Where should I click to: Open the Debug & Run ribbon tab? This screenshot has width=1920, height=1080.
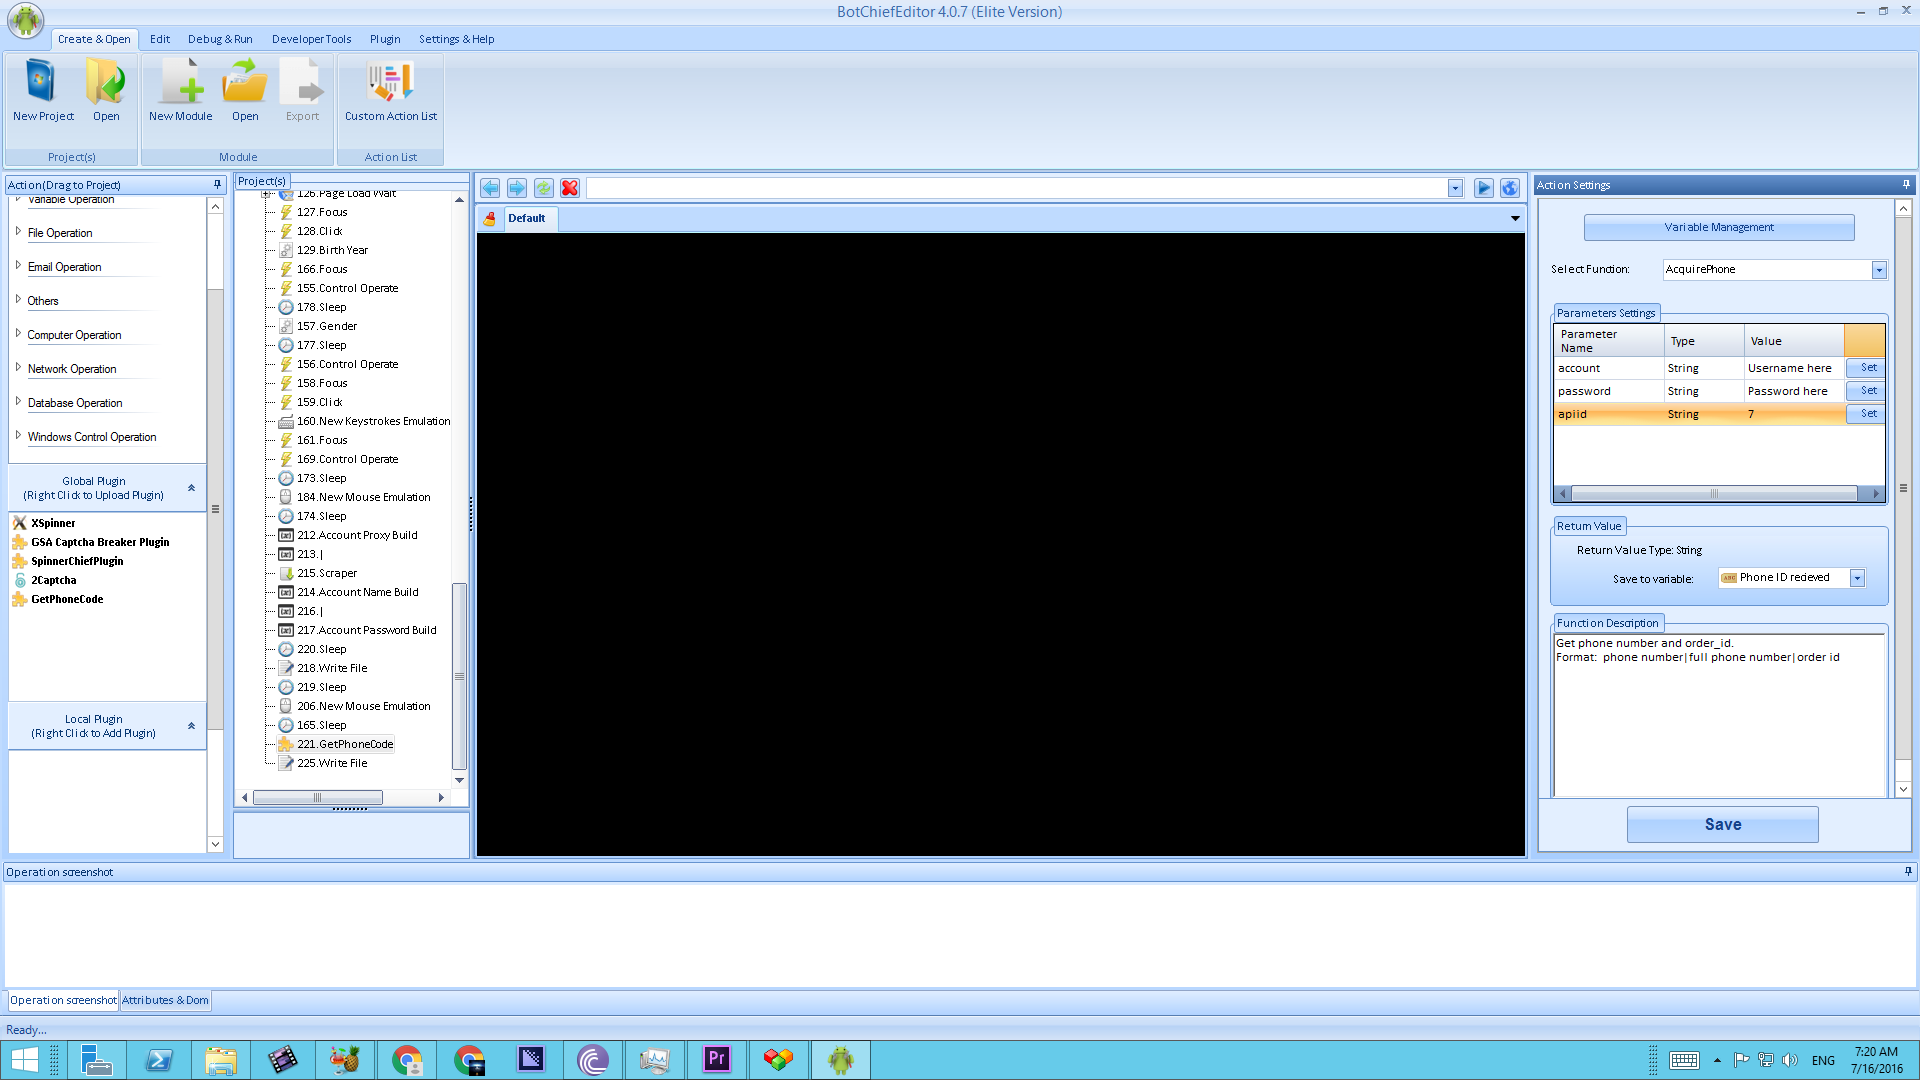[220, 39]
